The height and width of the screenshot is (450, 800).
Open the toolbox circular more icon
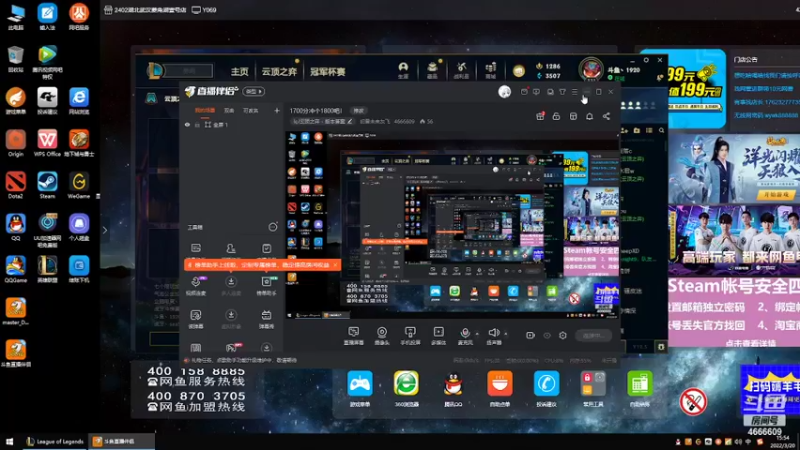273,227
